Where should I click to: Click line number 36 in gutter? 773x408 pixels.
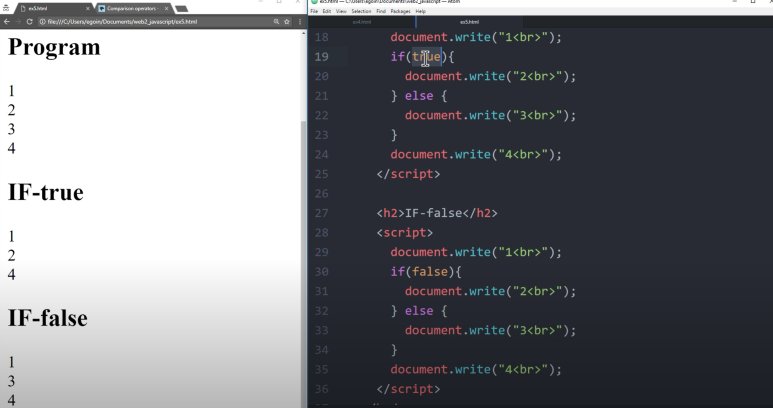tap(321, 389)
